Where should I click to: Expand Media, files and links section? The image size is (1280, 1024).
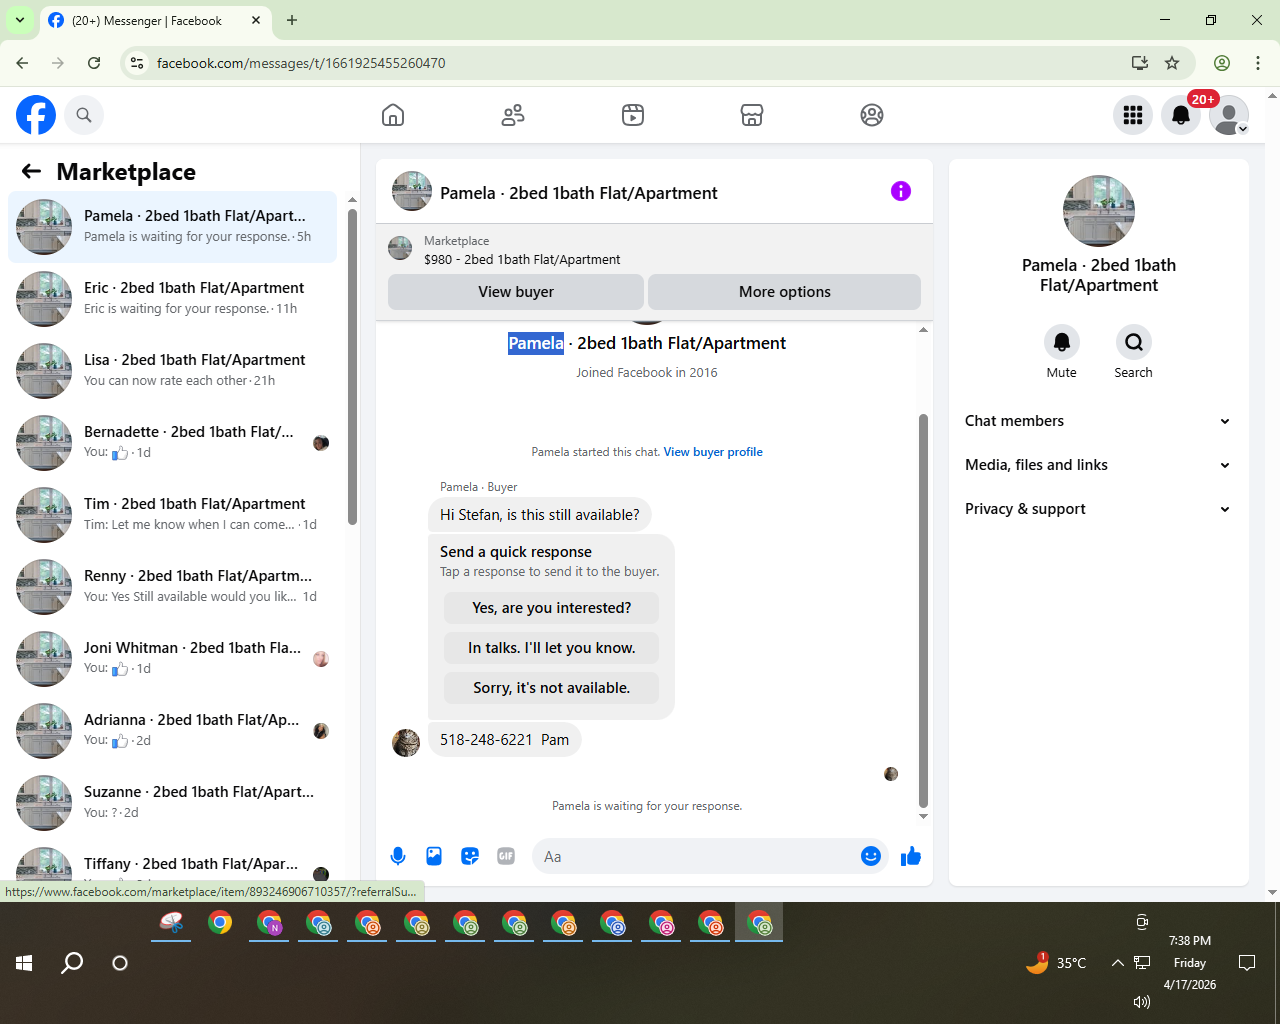tap(1098, 465)
